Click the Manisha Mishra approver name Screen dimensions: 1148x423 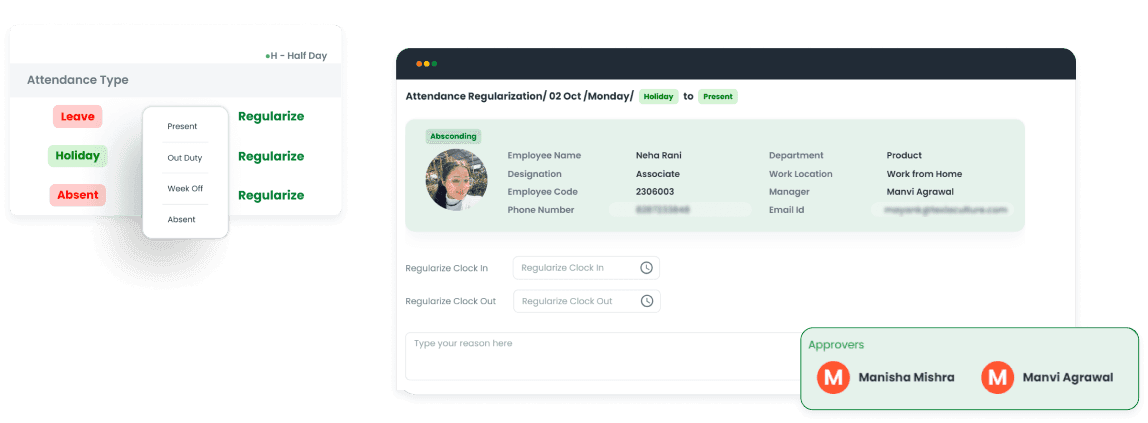pyautogui.click(x=906, y=378)
